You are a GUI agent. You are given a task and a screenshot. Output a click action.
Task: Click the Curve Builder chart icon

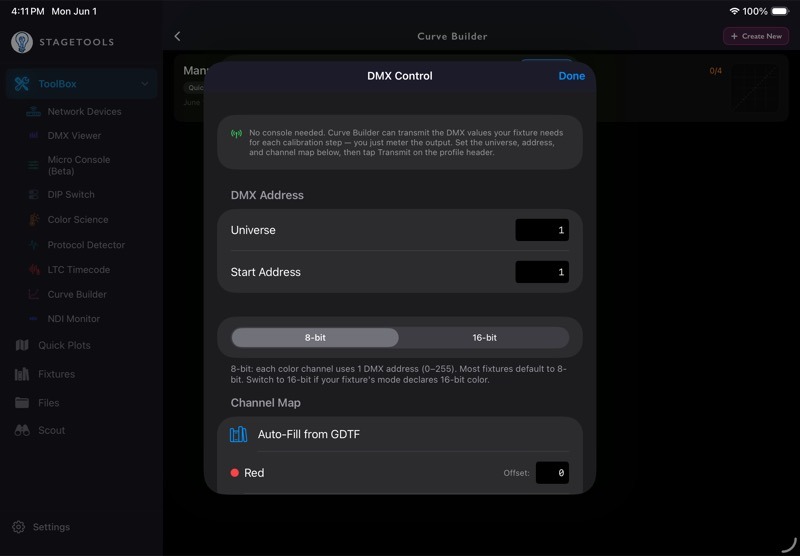tap(34, 294)
